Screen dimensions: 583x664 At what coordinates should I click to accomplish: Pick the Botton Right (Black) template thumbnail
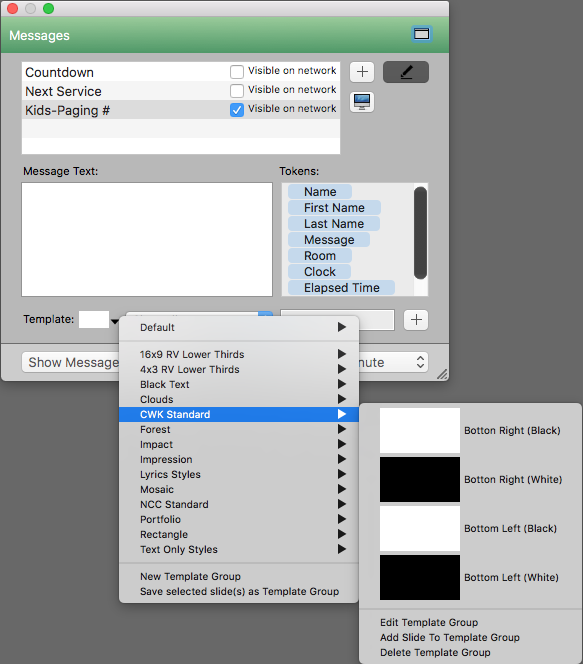click(420, 430)
